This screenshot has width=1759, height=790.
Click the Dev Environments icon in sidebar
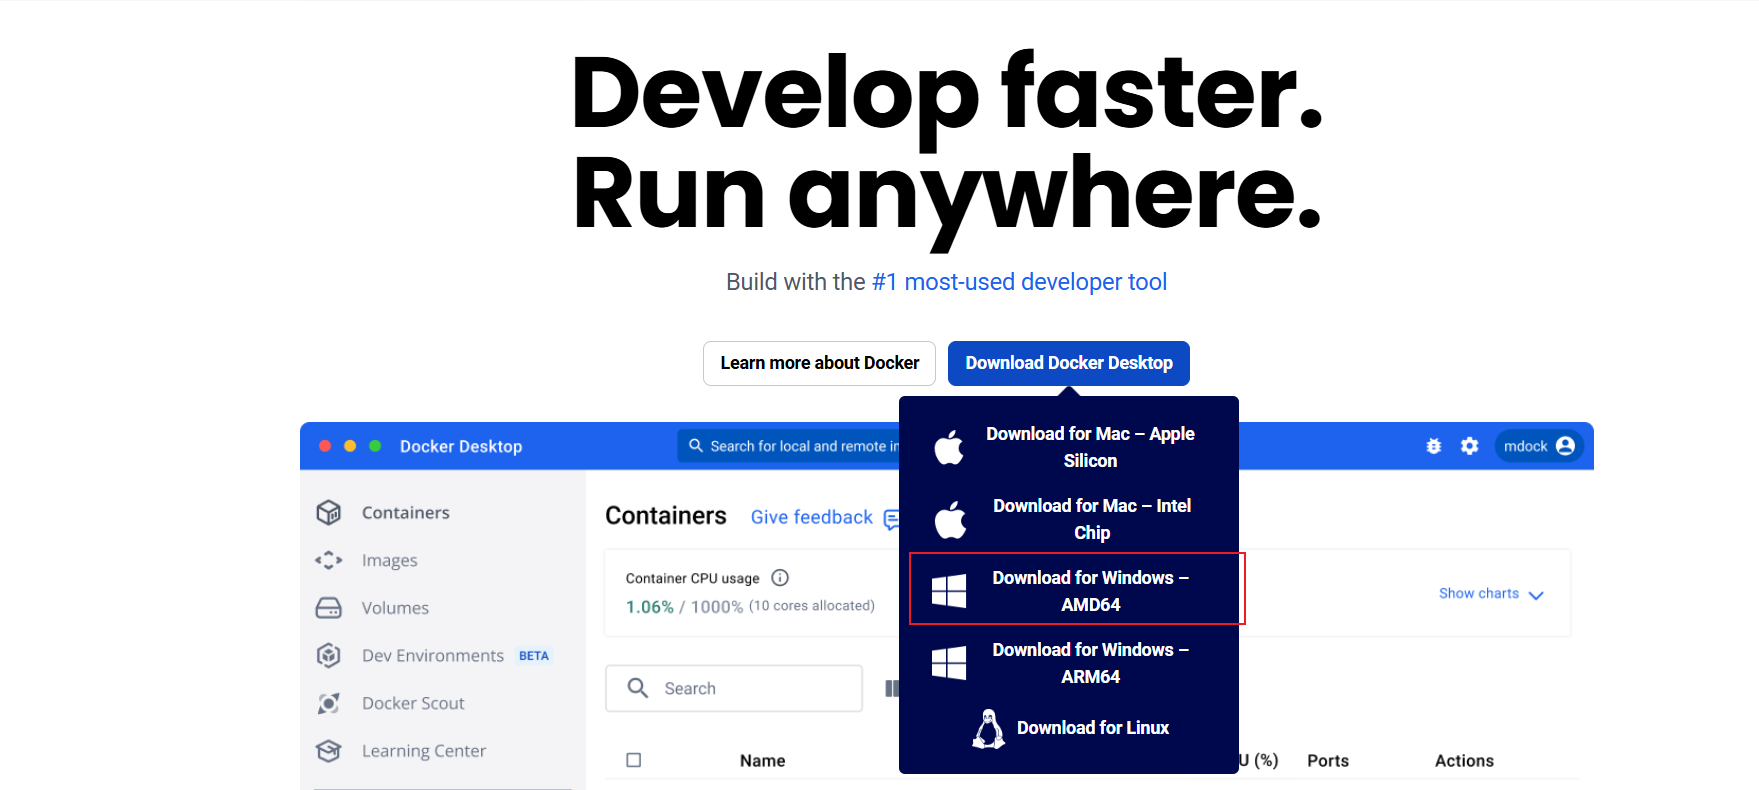[x=329, y=655]
